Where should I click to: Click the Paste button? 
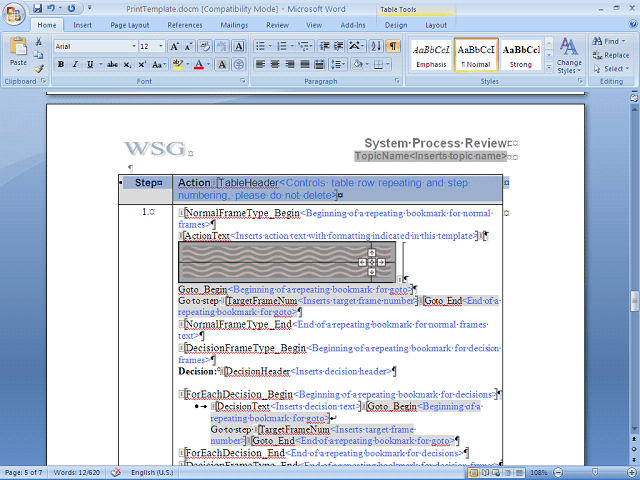18,52
